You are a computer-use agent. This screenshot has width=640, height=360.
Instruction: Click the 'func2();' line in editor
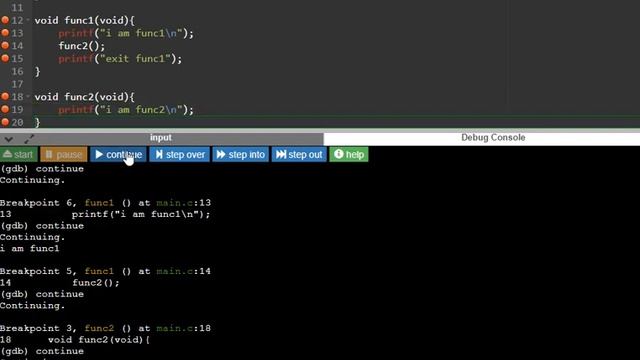[82, 46]
